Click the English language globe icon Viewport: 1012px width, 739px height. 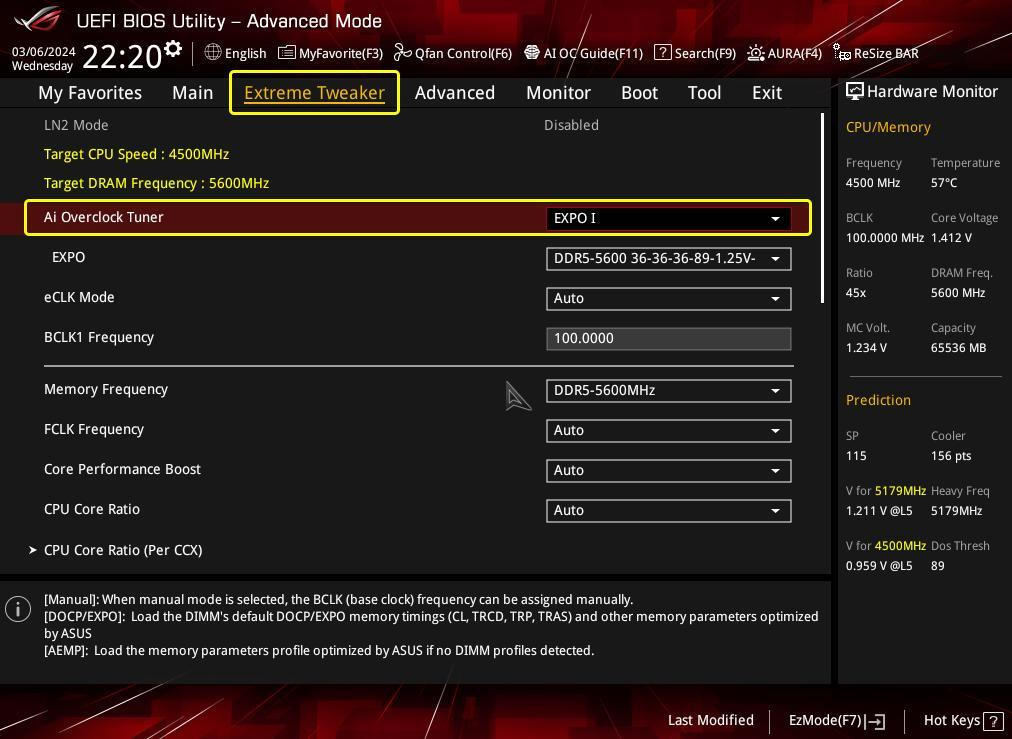[213, 53]
